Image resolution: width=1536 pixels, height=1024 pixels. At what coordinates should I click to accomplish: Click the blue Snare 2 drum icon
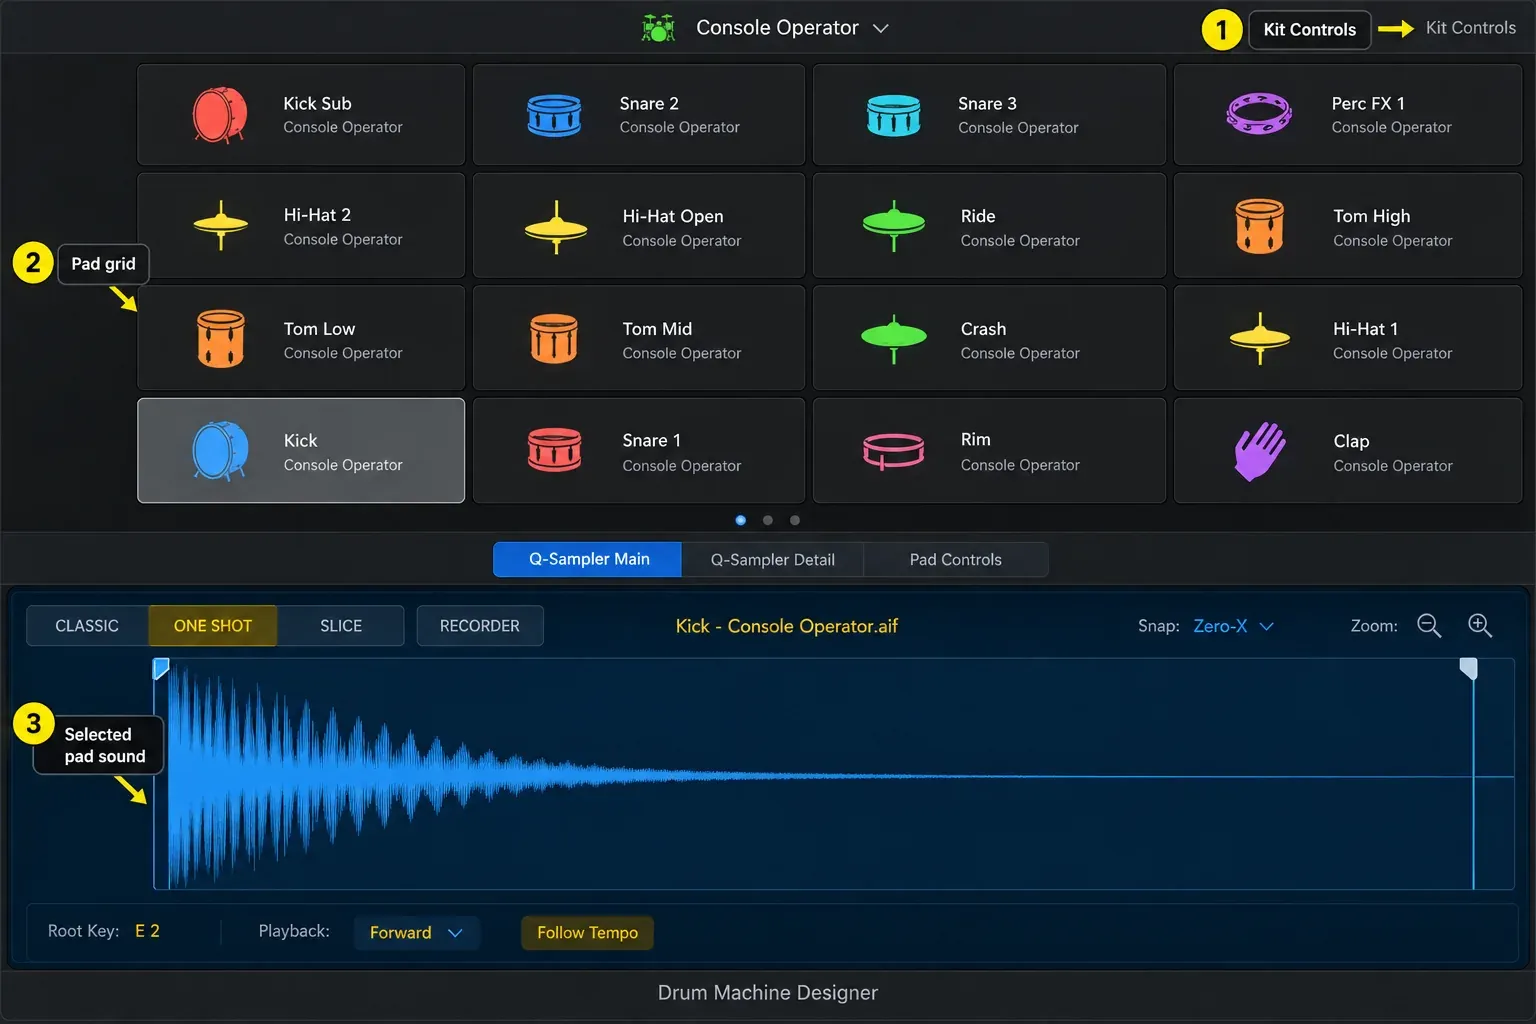(554, 116)
